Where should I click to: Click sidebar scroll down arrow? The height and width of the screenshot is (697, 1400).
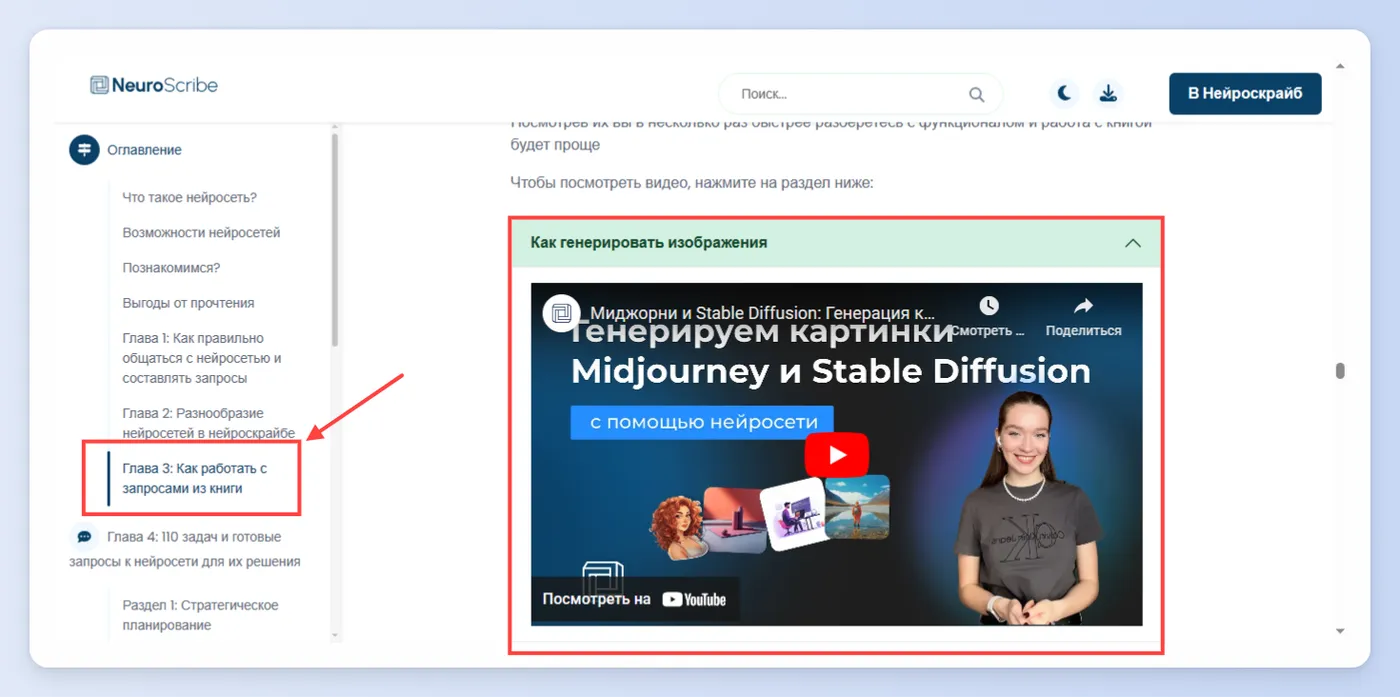(335, 635)
